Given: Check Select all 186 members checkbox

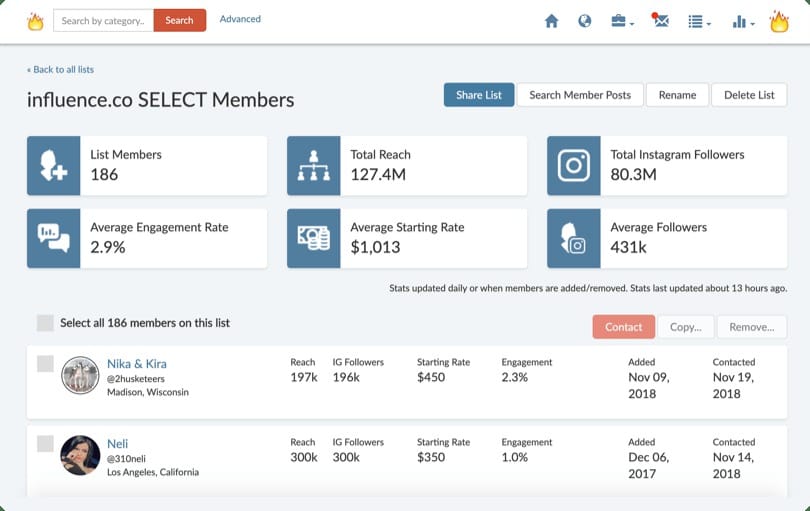Looking at the screenshot, I should click(45, 323).
